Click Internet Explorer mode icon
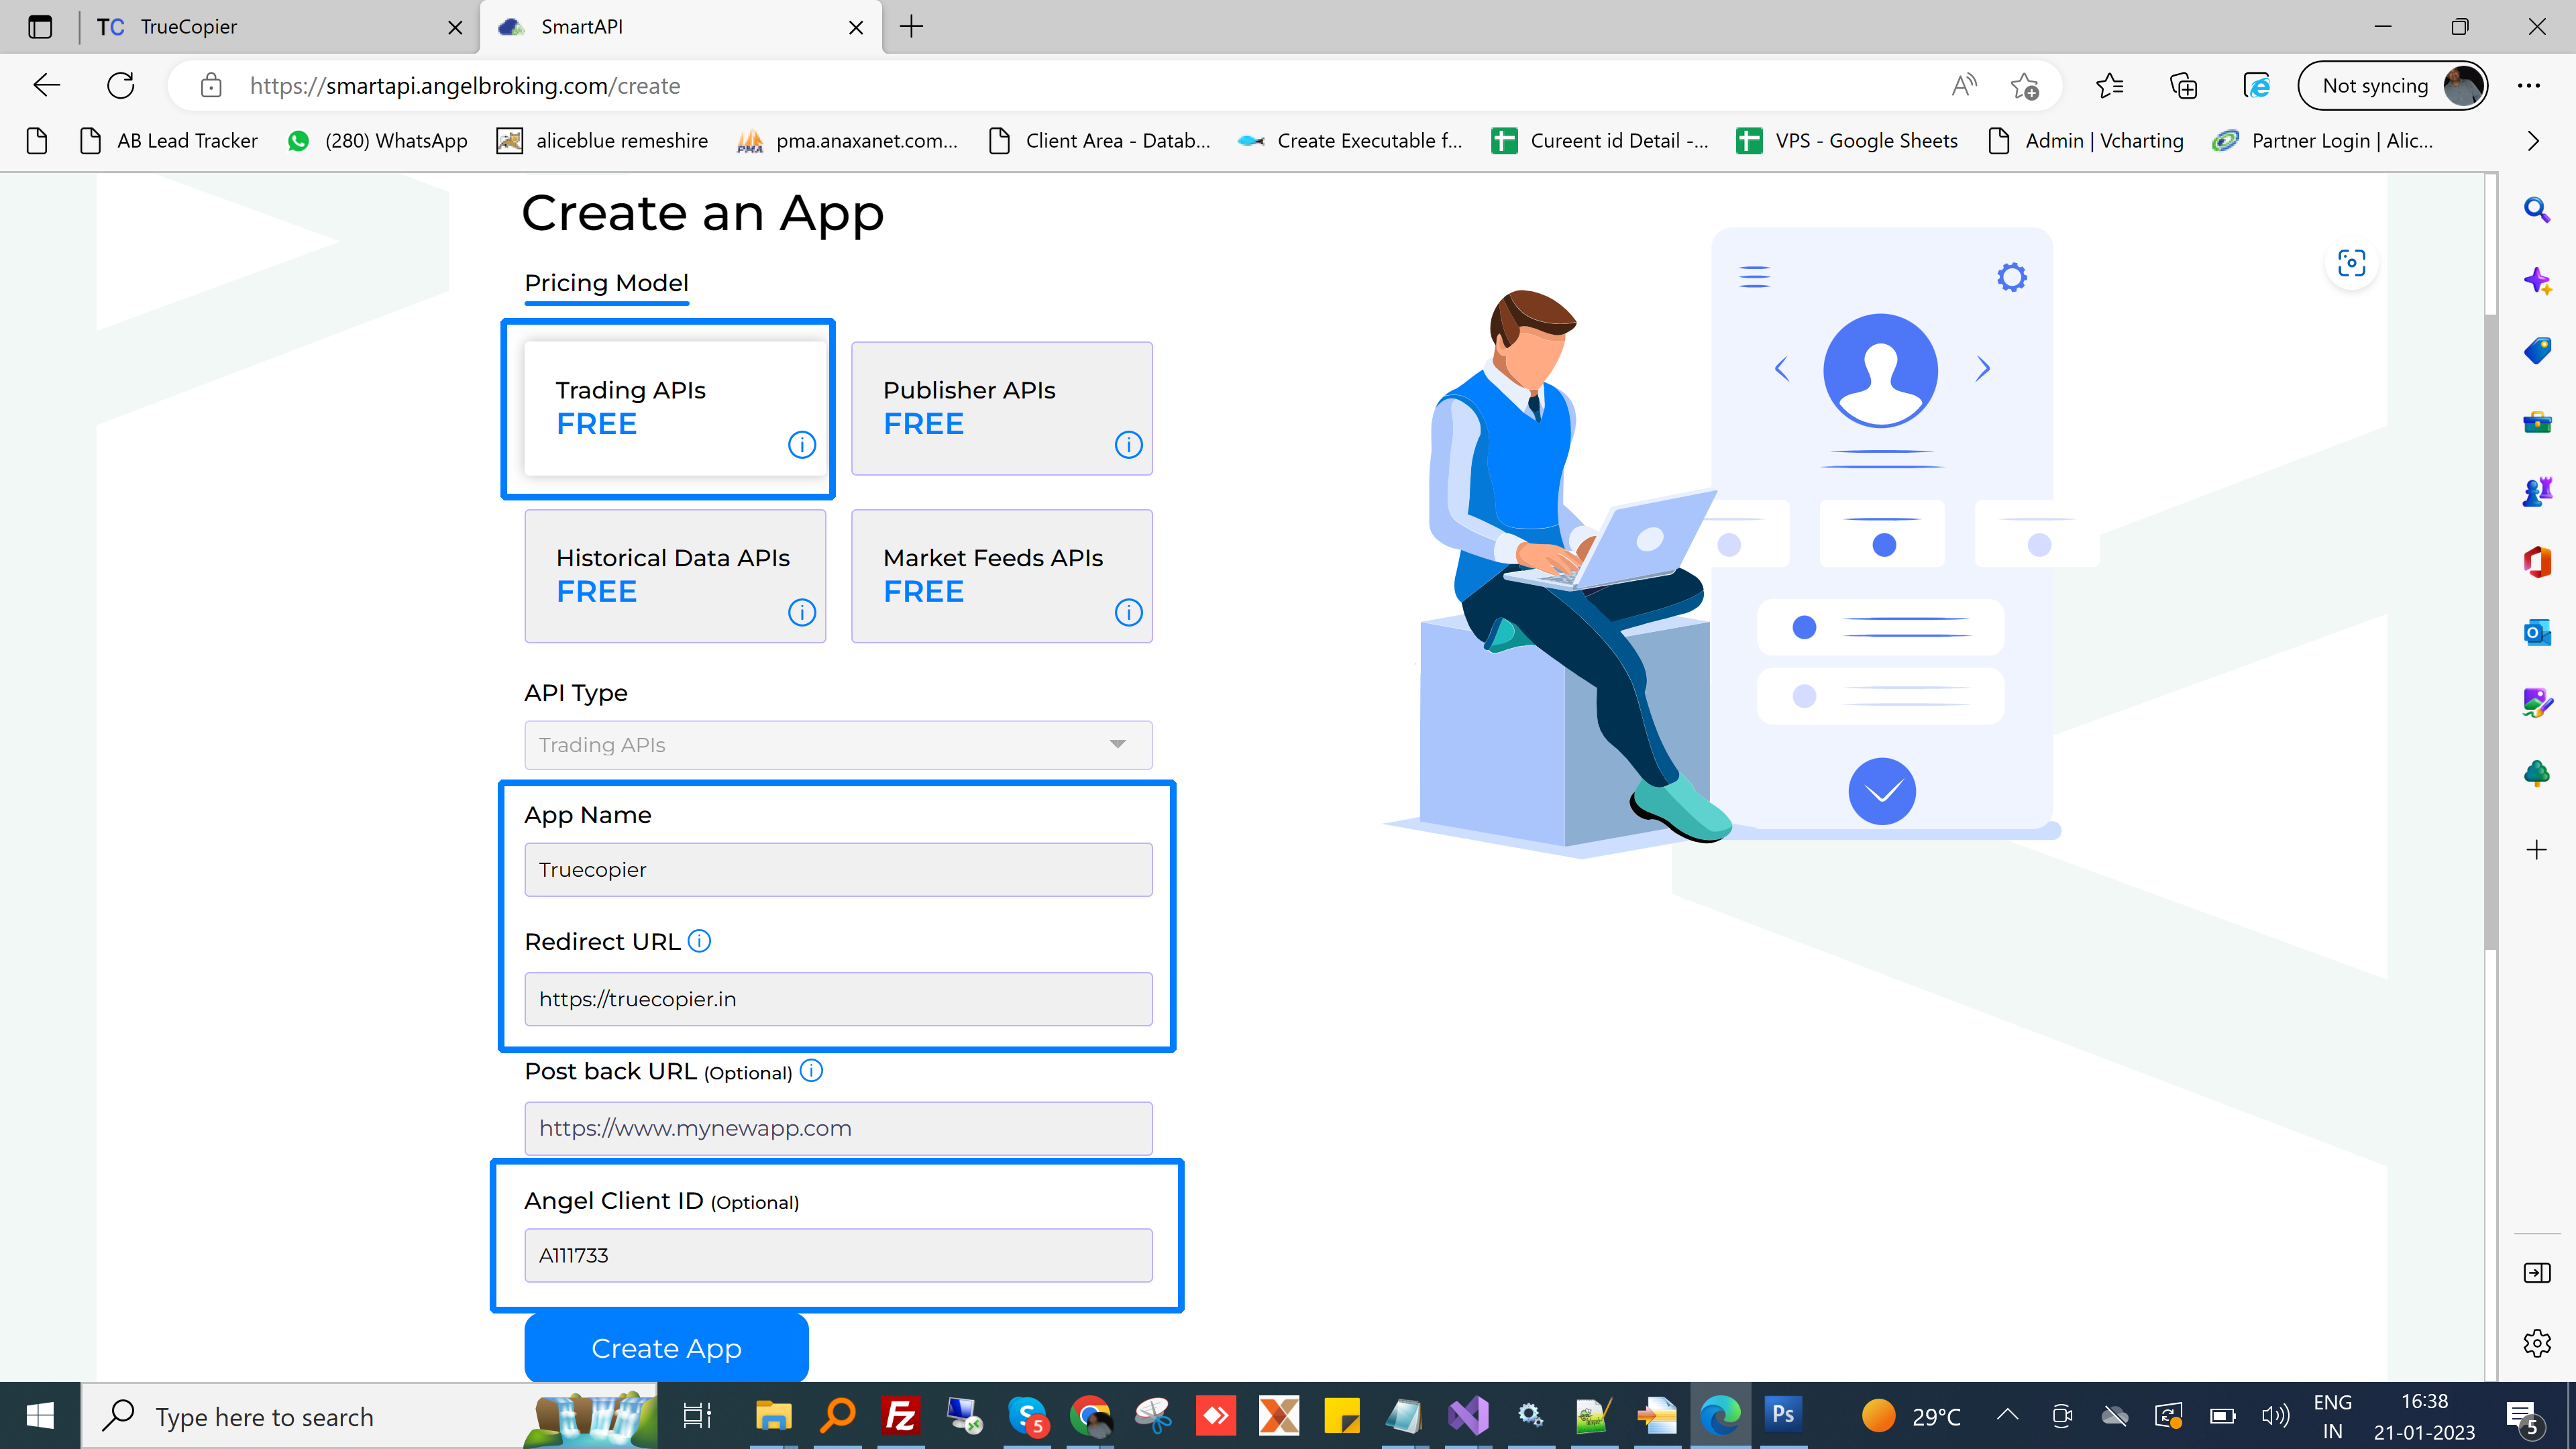The width and height of the screenshot is (2576, 1449). click(x=2257, y=86)
